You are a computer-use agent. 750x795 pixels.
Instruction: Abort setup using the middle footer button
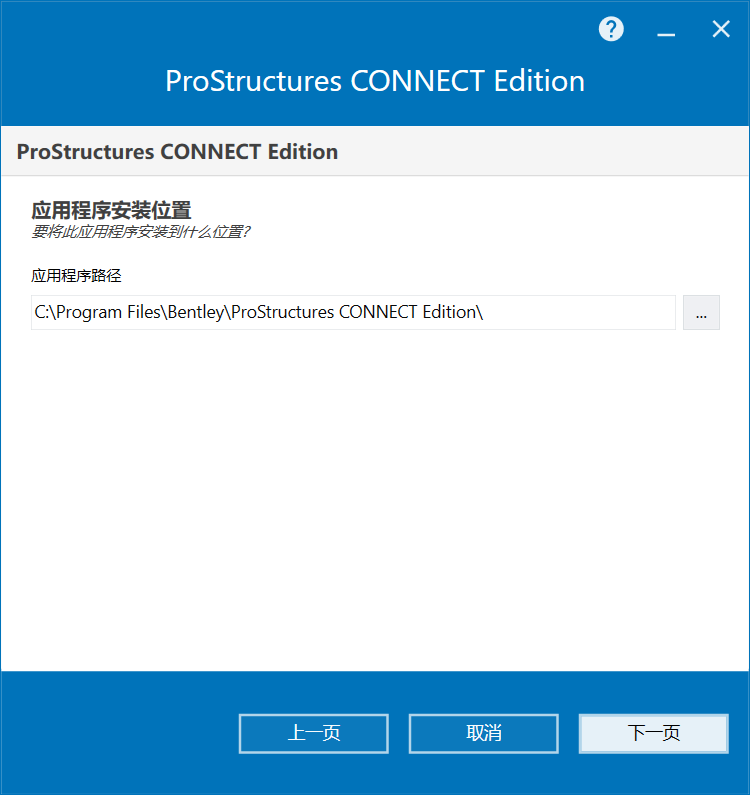(x=484, y=734)
